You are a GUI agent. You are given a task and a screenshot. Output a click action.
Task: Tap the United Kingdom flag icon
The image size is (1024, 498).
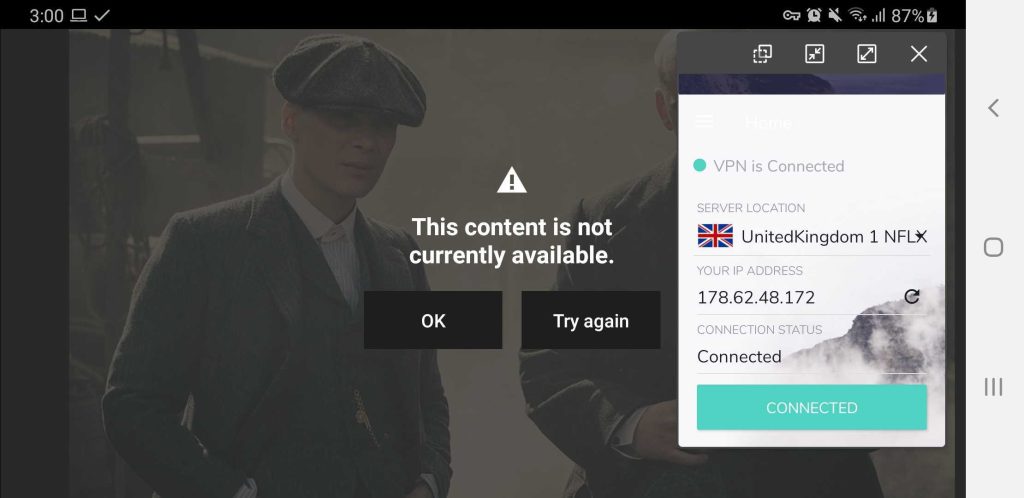(715, 236)
